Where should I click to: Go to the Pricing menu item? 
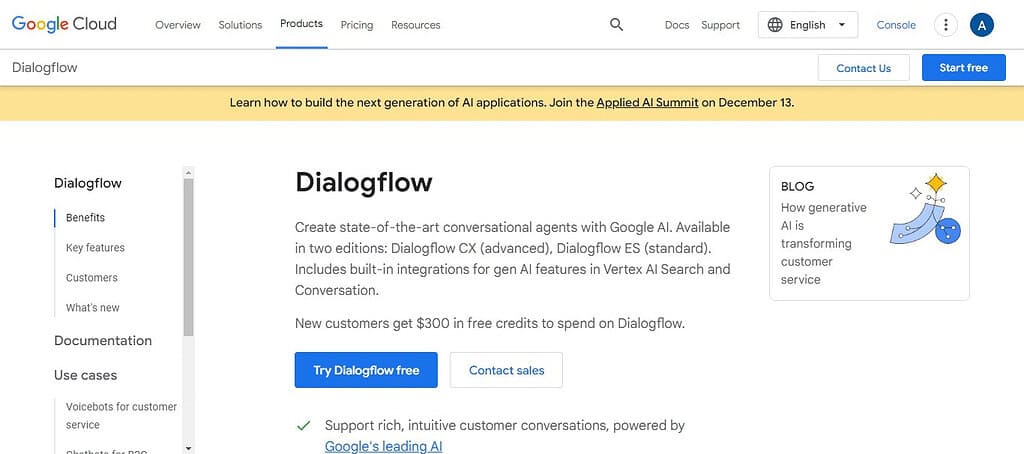pyautogui.click(x=357, y=25)
